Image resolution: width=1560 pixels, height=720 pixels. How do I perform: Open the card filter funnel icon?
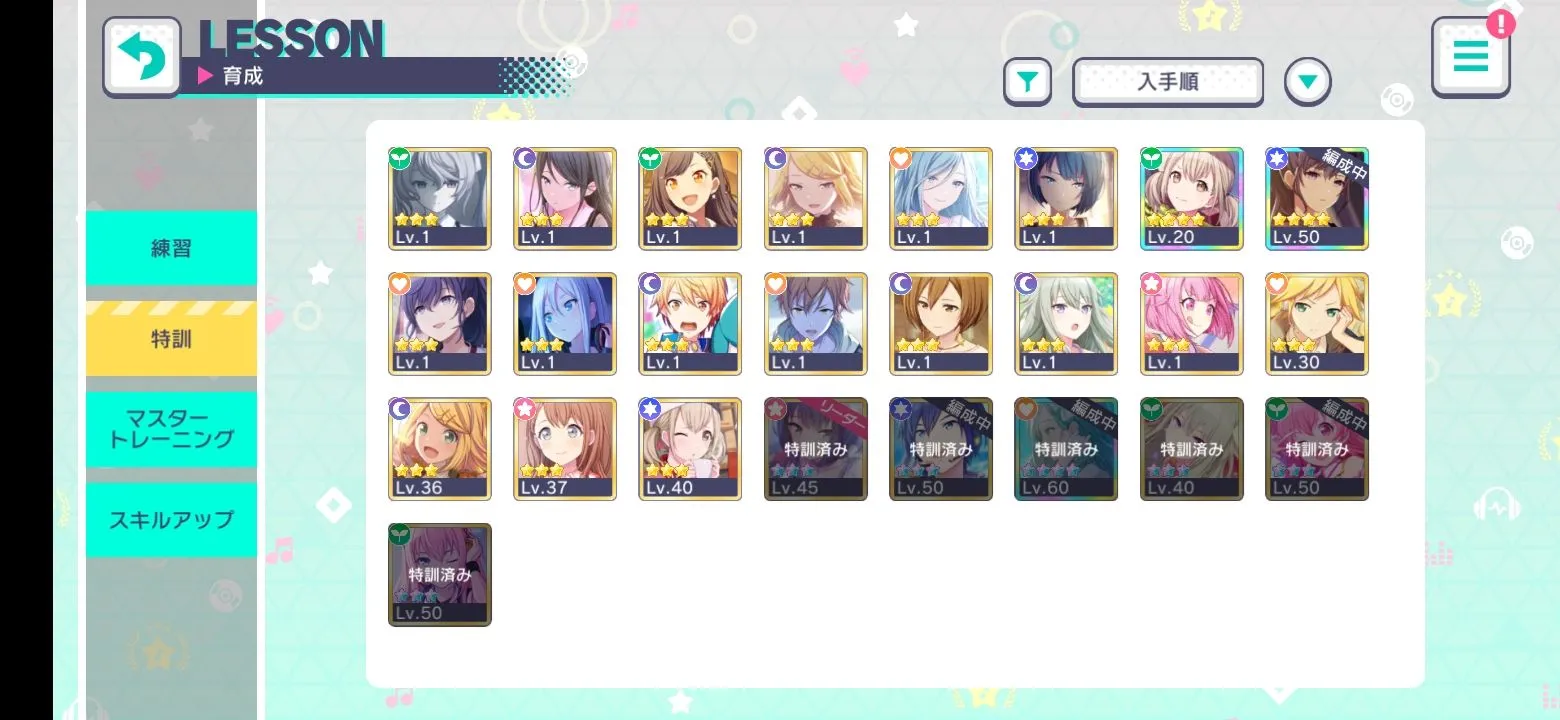click(x=1027, y=82)
